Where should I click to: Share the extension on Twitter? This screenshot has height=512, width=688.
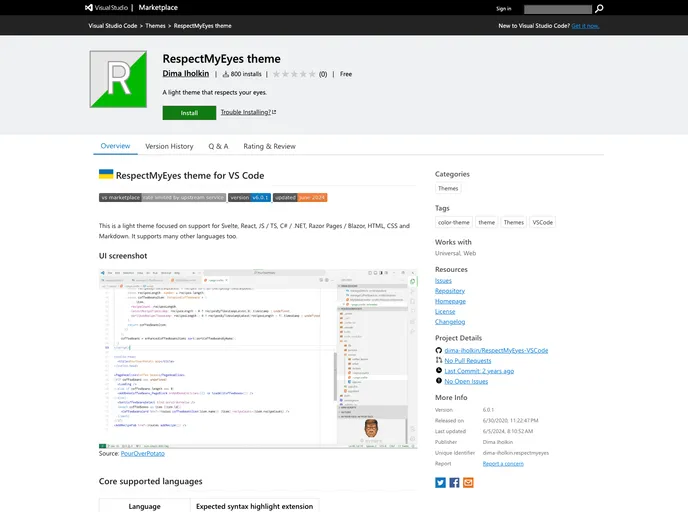coord(440,482)
